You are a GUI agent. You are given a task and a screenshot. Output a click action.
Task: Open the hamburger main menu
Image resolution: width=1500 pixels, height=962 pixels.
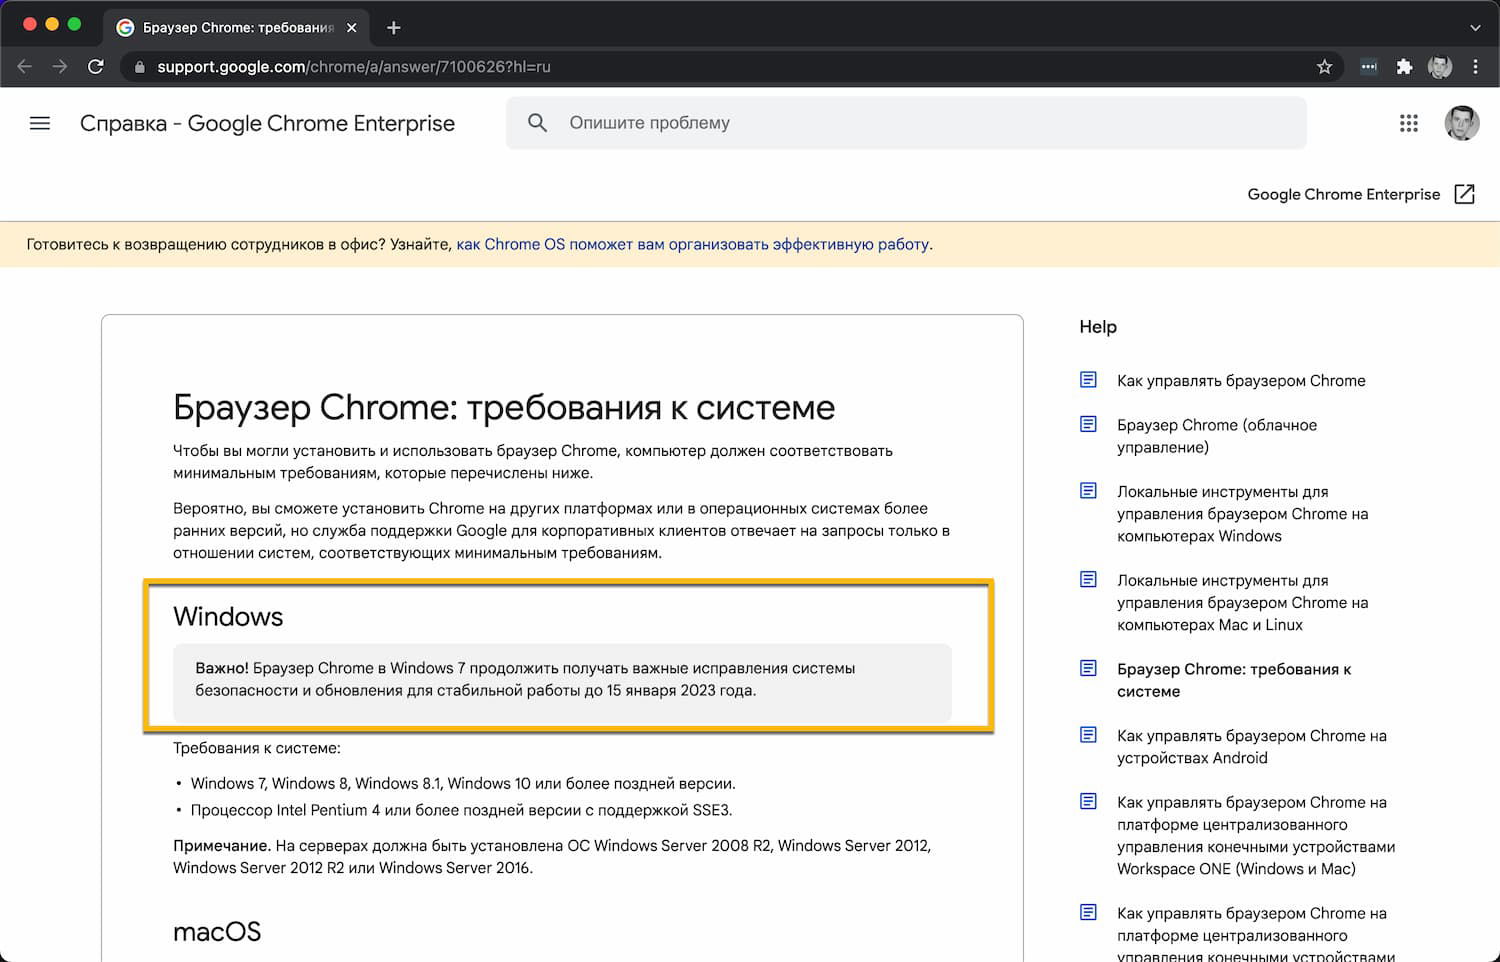(x=40, y=123)
